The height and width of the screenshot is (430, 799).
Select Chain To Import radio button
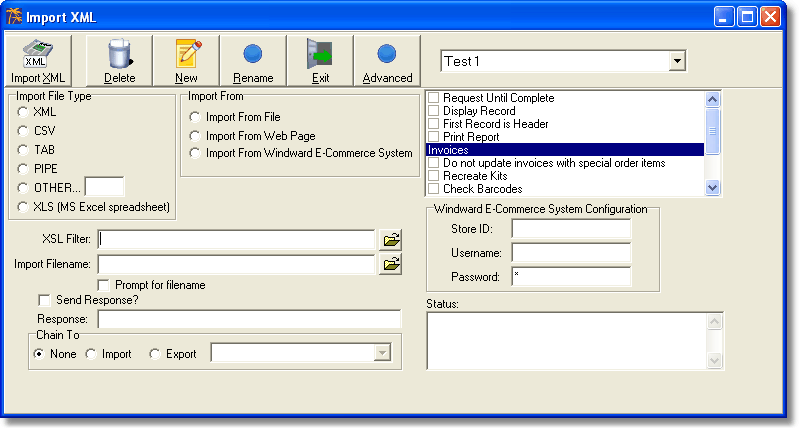click(91, 354)
